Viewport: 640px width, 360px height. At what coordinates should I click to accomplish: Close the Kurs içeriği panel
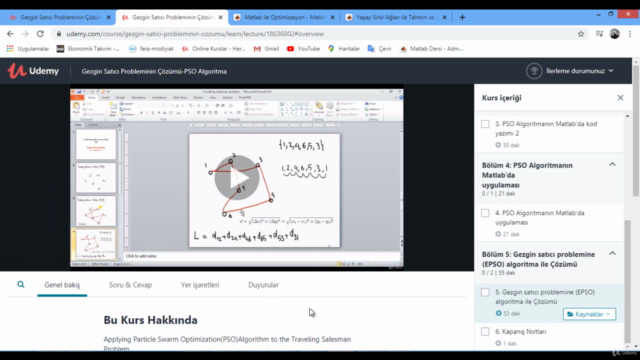pyautogui.click(x=620, y=98)
